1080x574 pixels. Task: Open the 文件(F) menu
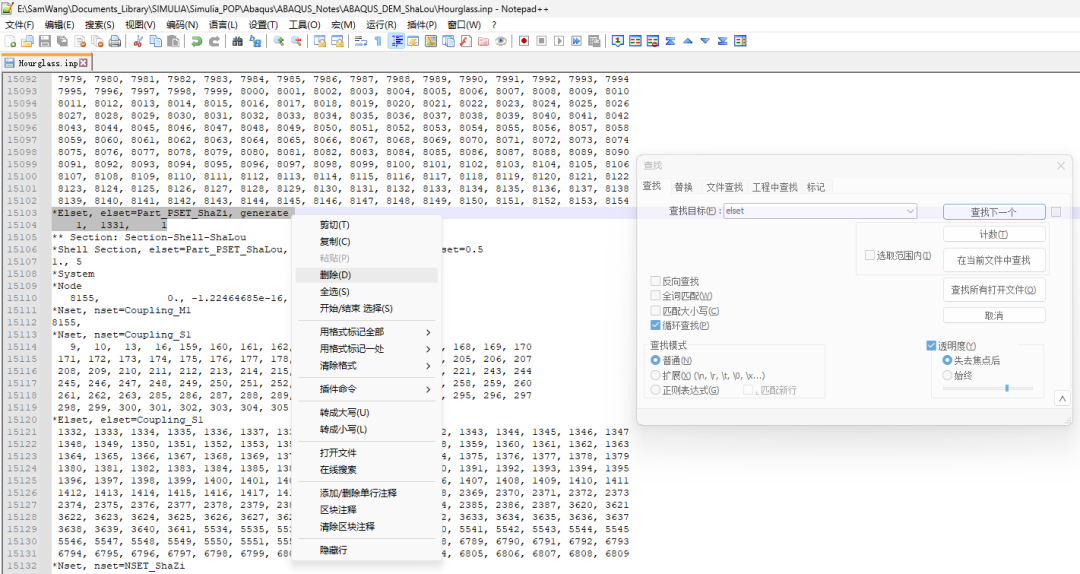pos(19,25)
